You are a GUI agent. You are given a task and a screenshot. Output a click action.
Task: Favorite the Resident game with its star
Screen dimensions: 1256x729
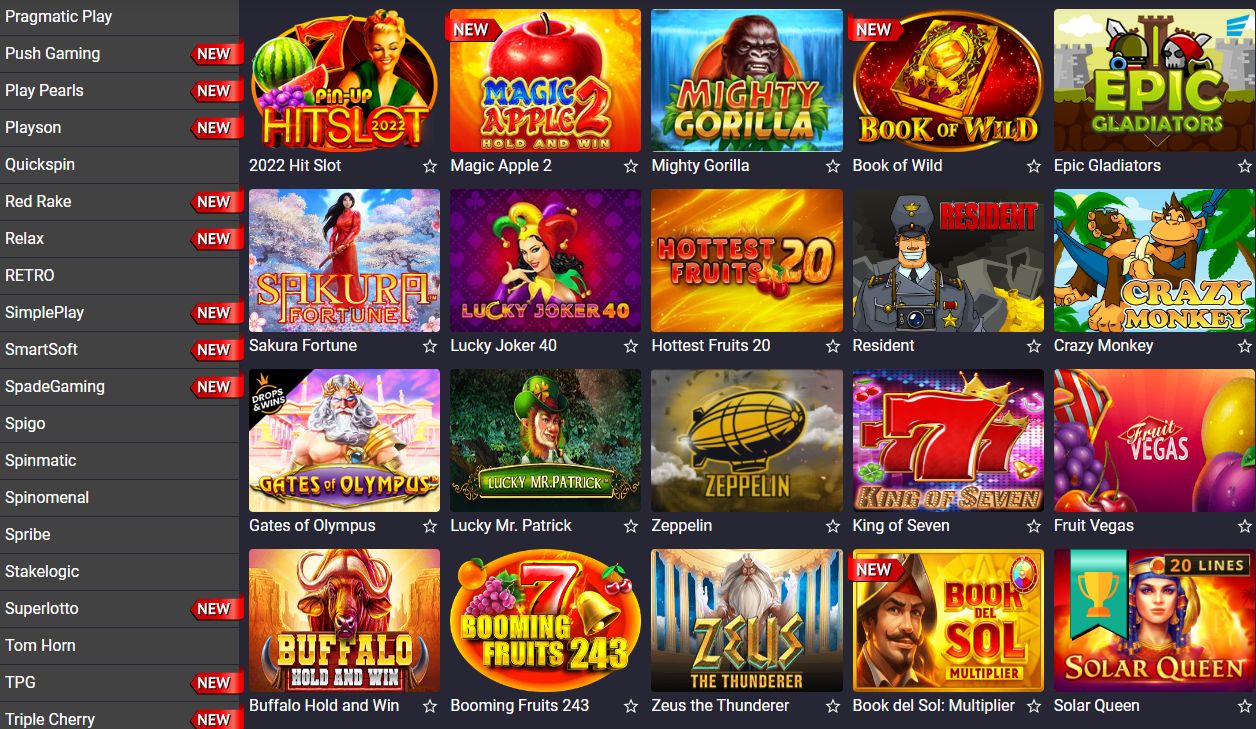[1033, 346]
